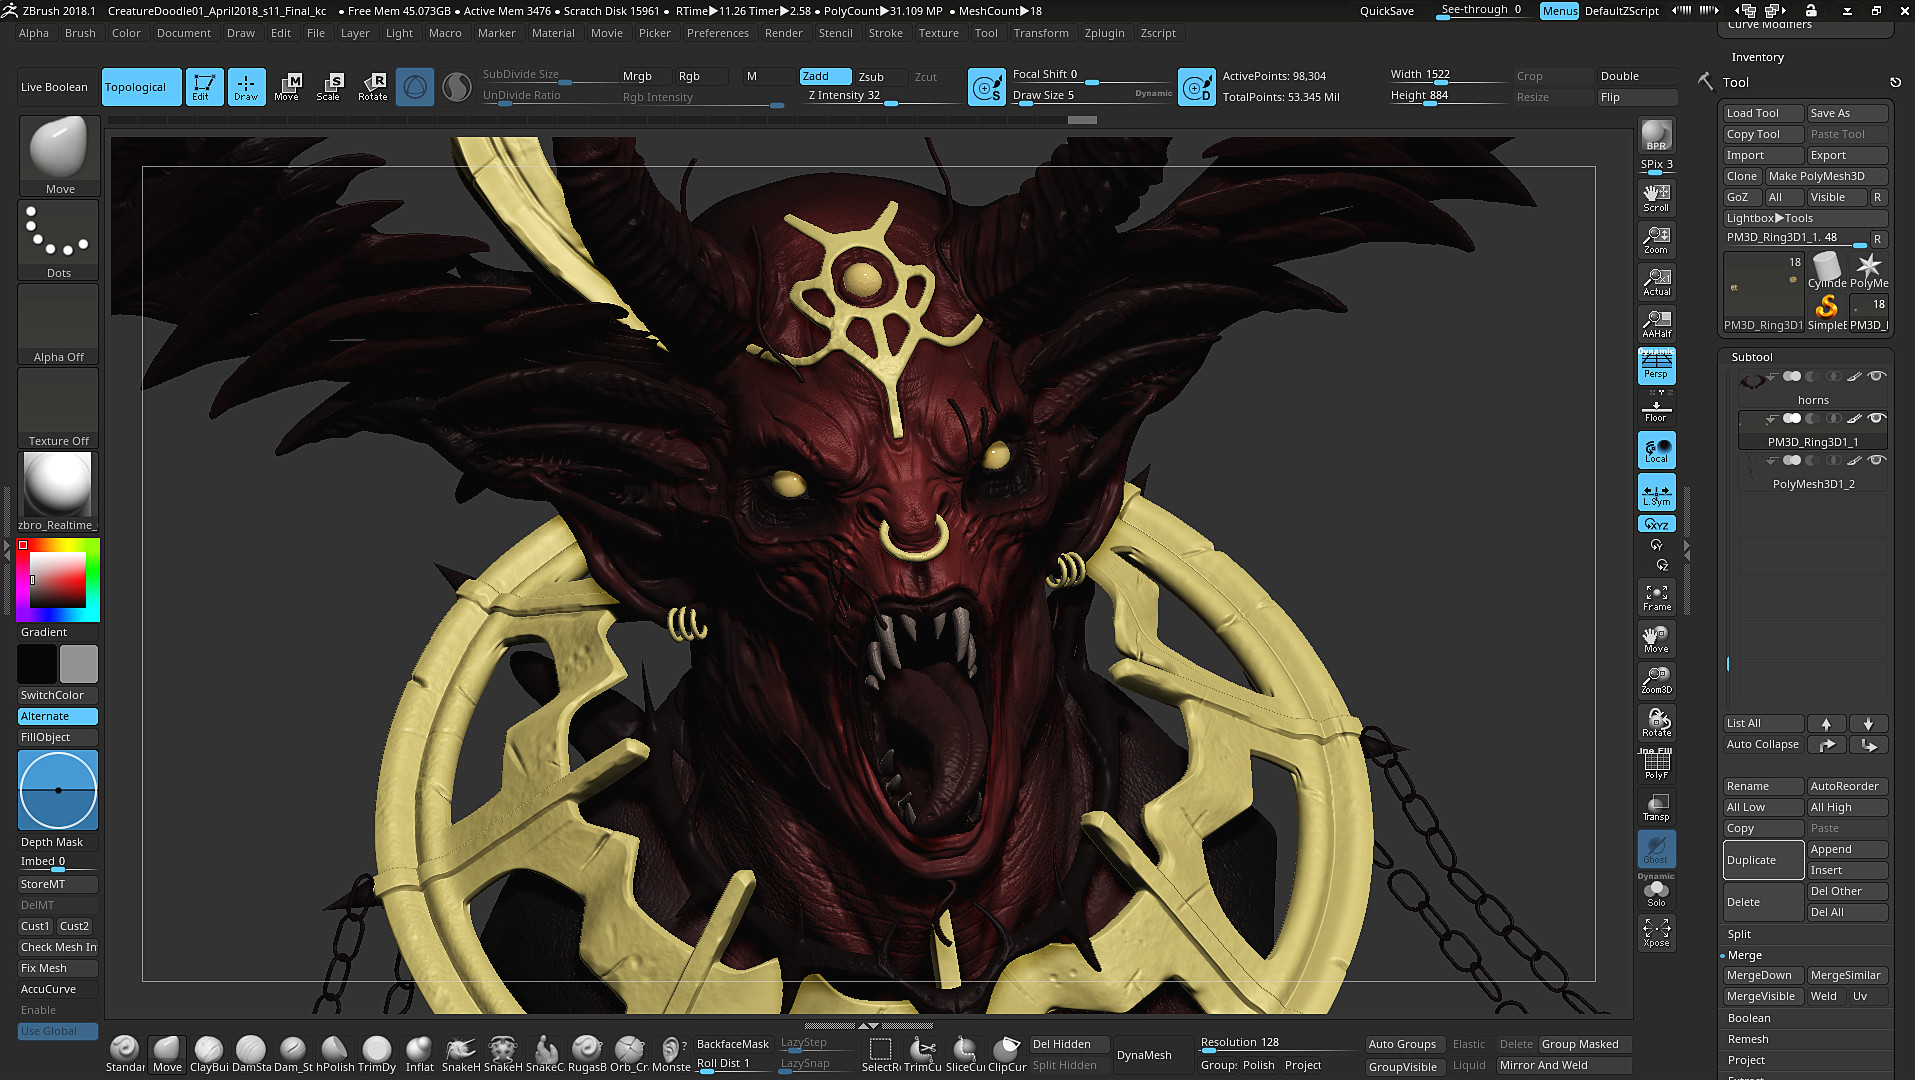
Task: Open the Render menu
Action: 783,33
